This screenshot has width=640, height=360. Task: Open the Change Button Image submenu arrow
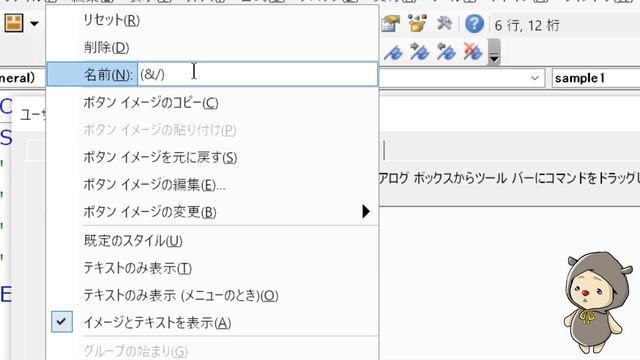pos(366,211)
